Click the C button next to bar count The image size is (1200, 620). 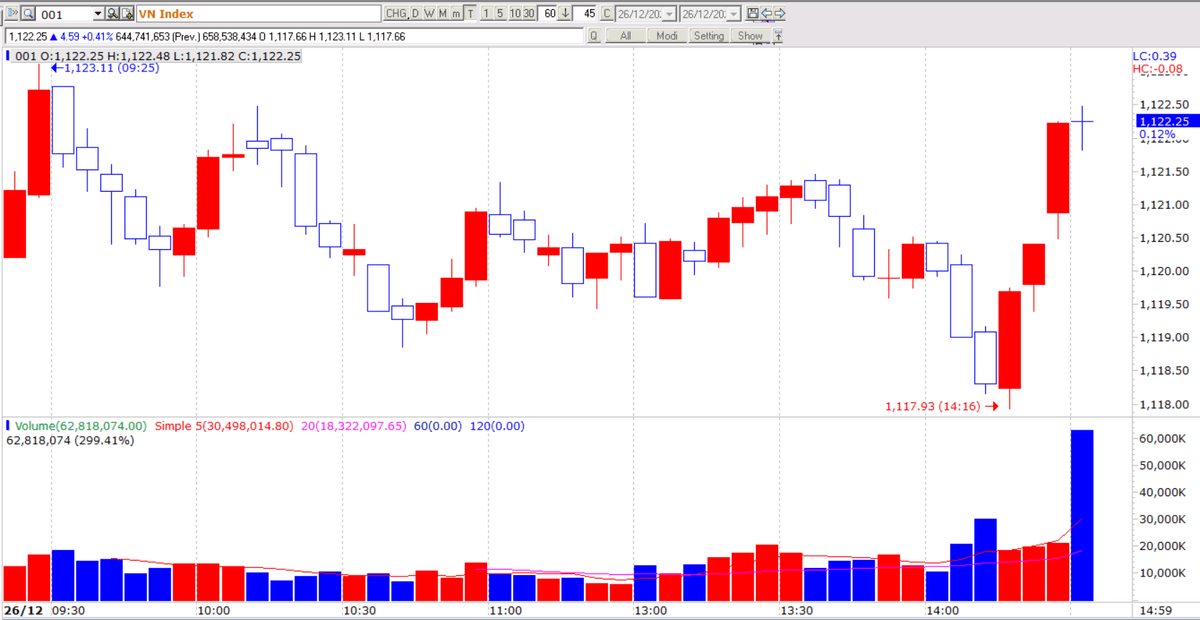tap(606, 14)
